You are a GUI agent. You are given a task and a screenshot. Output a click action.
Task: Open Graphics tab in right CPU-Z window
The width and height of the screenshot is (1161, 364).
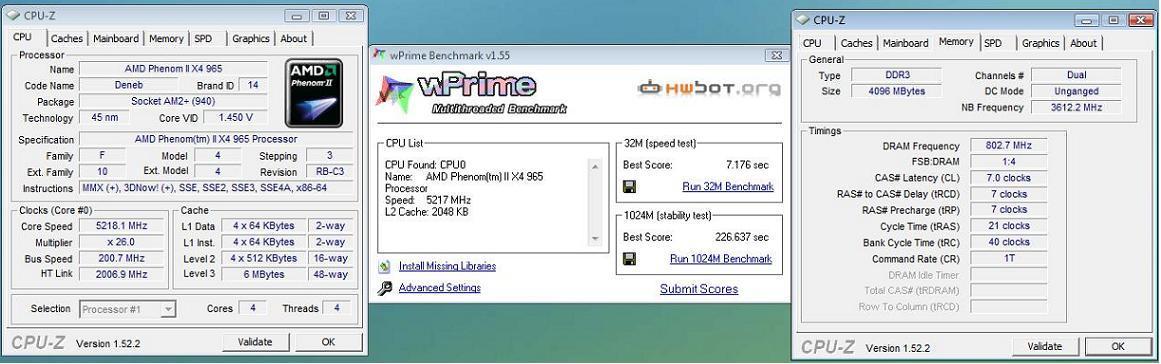[x=1041, y=43]
